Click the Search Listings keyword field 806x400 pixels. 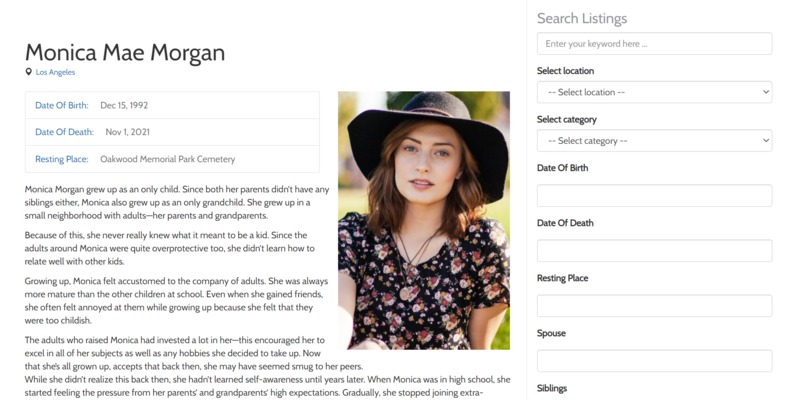(x=654, y=44)
